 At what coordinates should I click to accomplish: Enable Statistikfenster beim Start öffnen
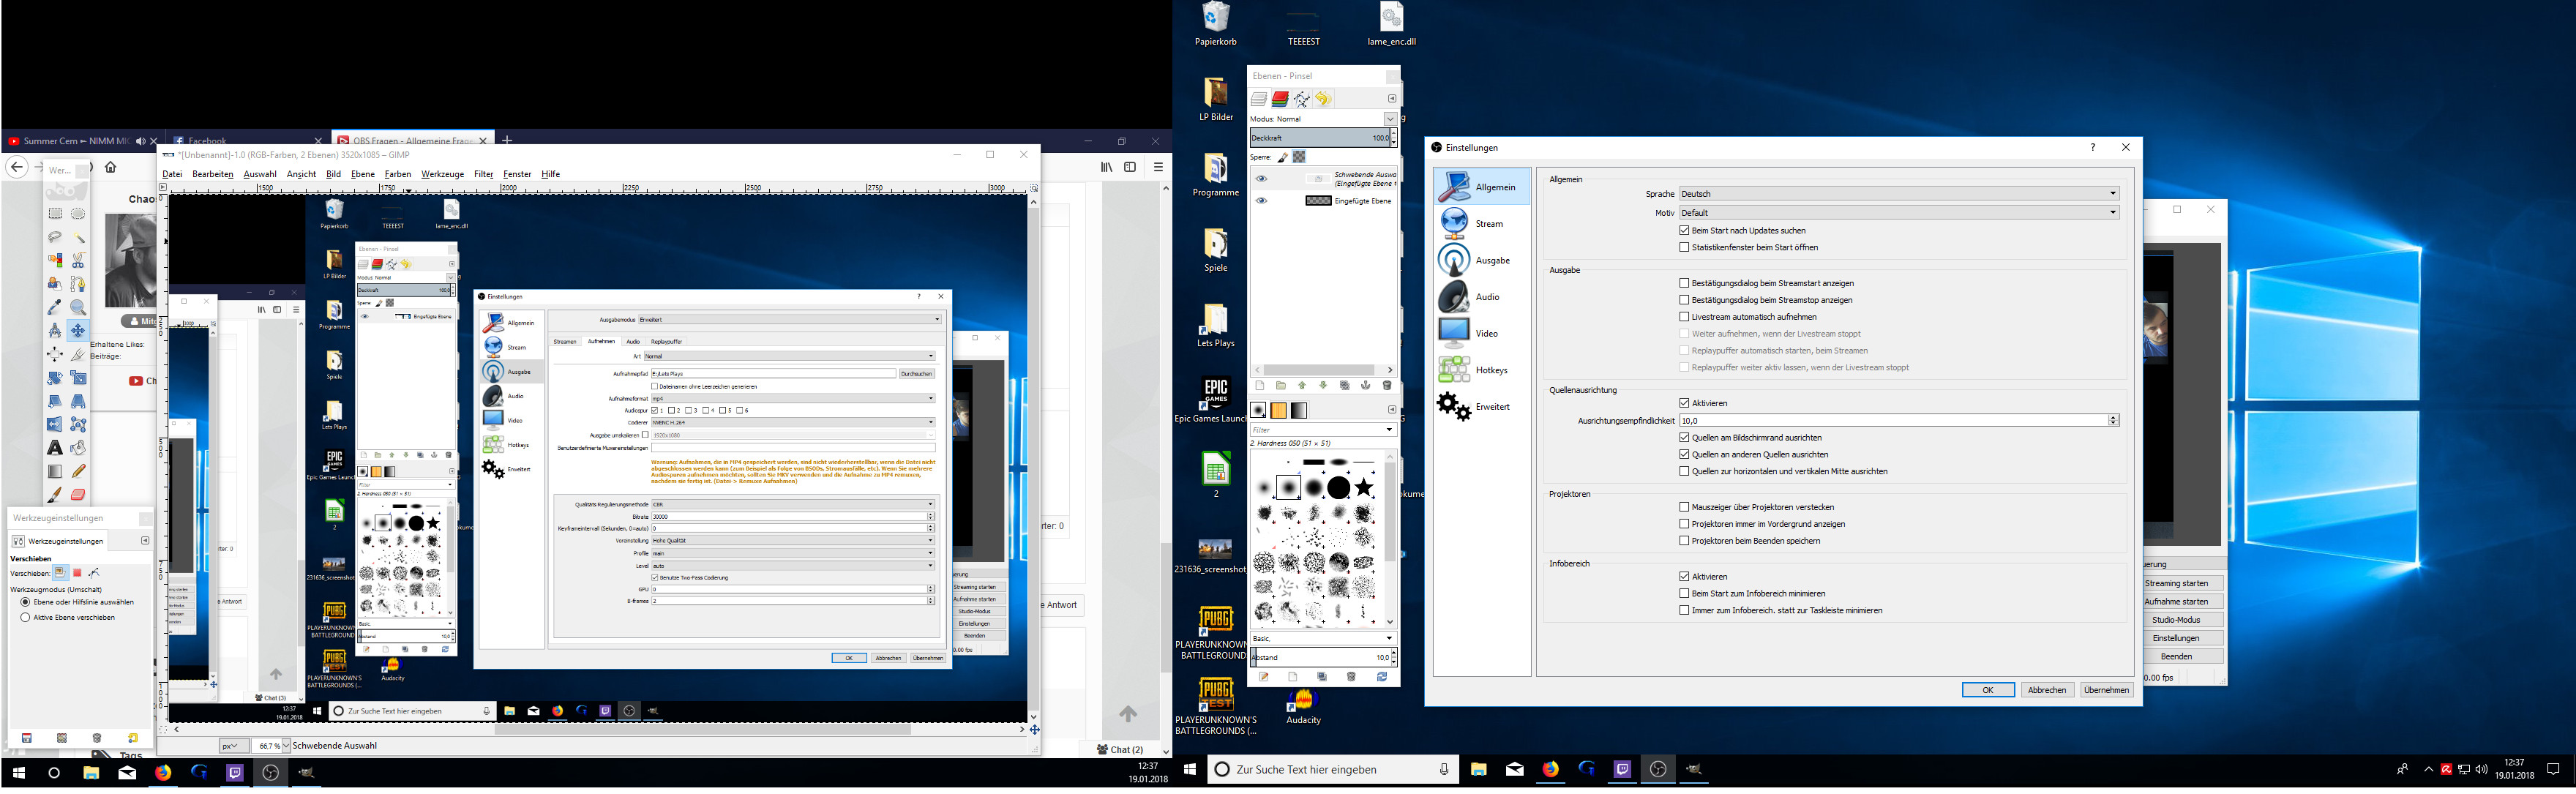point(1684,248)
